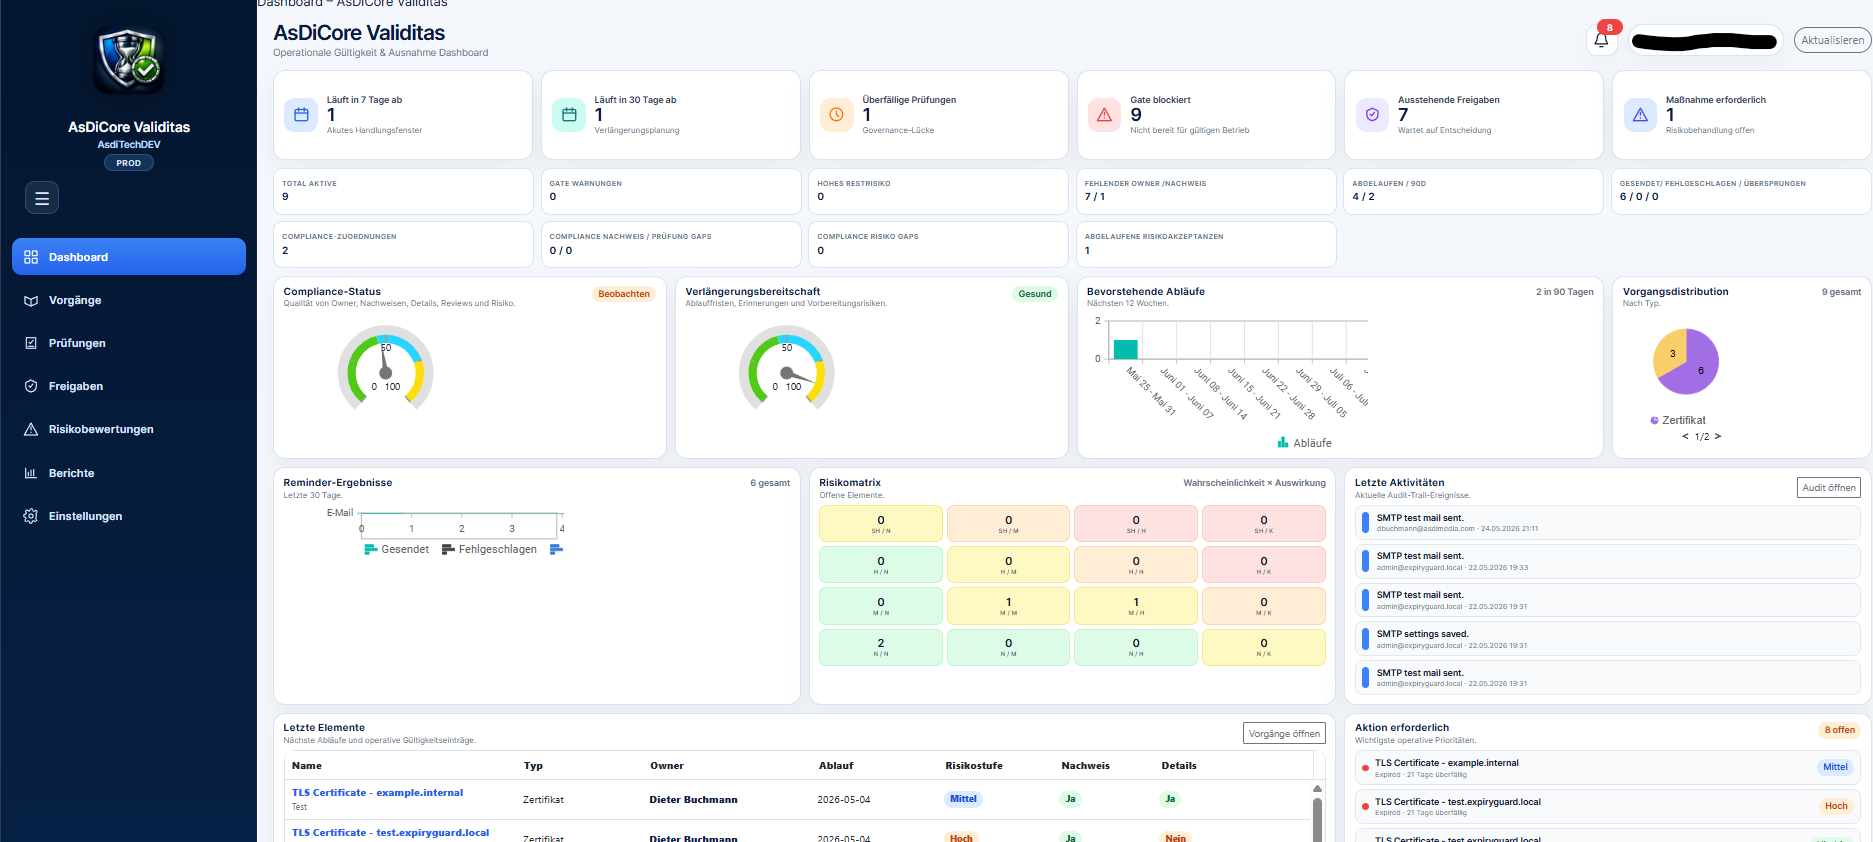
Task: Click risk matrix cell M/M showing 1
Action: pos(1008,606)
